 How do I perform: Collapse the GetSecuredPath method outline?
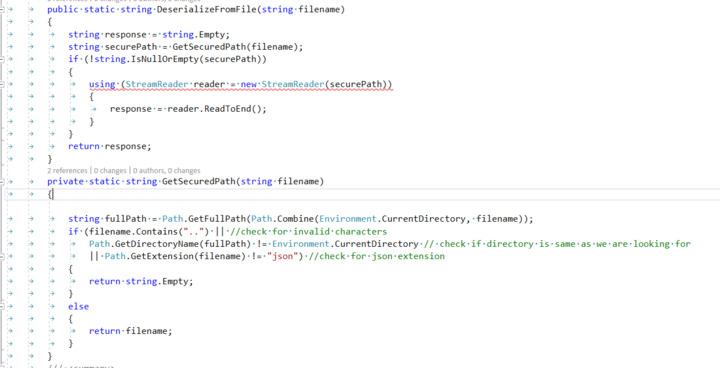(2, 182)
